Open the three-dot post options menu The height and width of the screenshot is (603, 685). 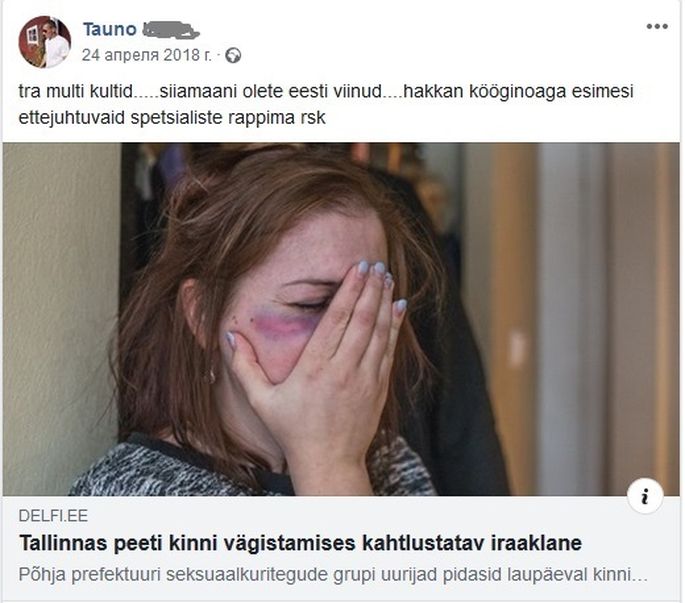657,27
